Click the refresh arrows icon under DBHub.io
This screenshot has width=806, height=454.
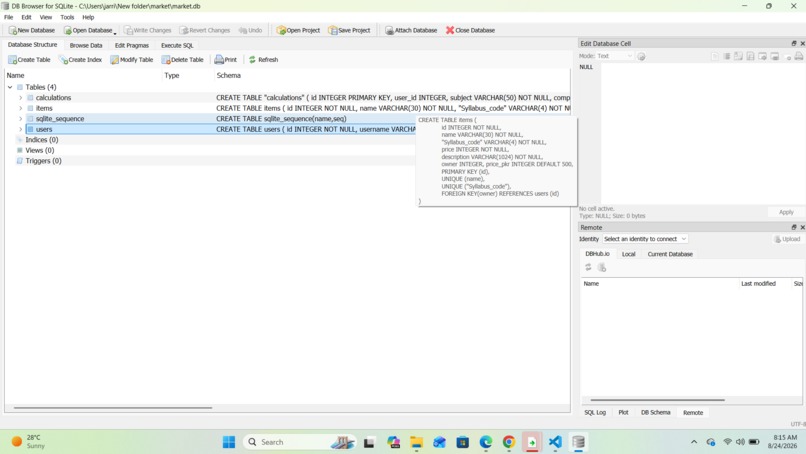(x=588, y=267)
